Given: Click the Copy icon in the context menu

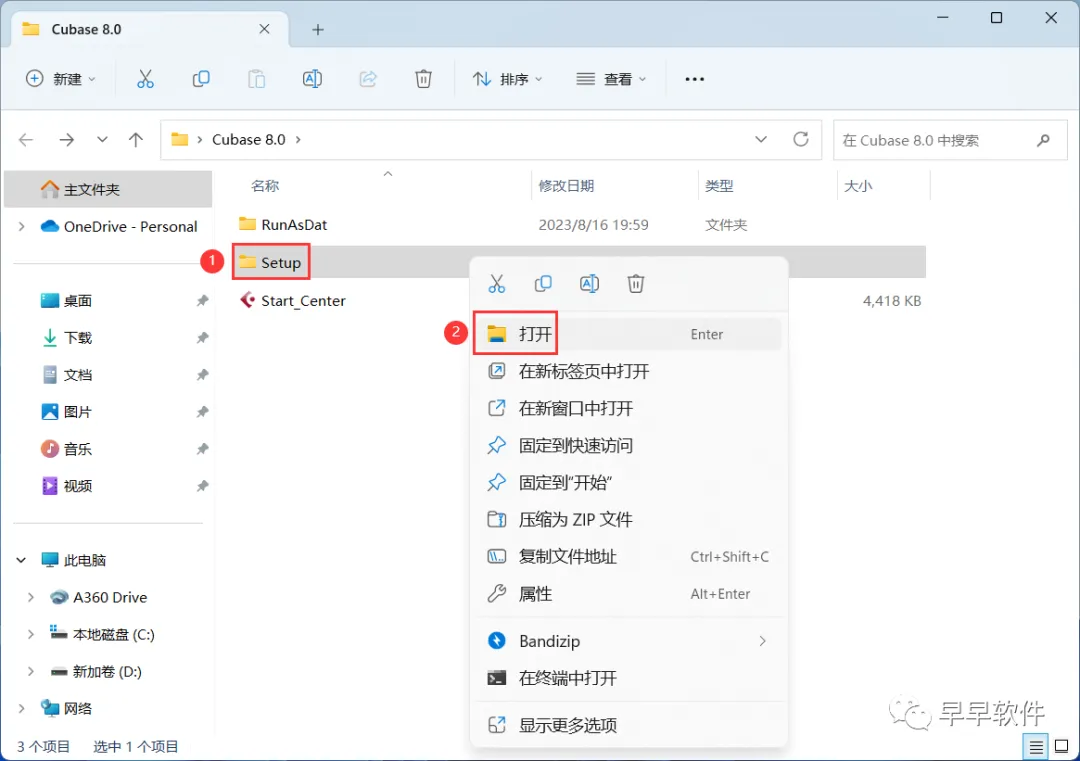Looking at the screenshot, I should (543, 284).
